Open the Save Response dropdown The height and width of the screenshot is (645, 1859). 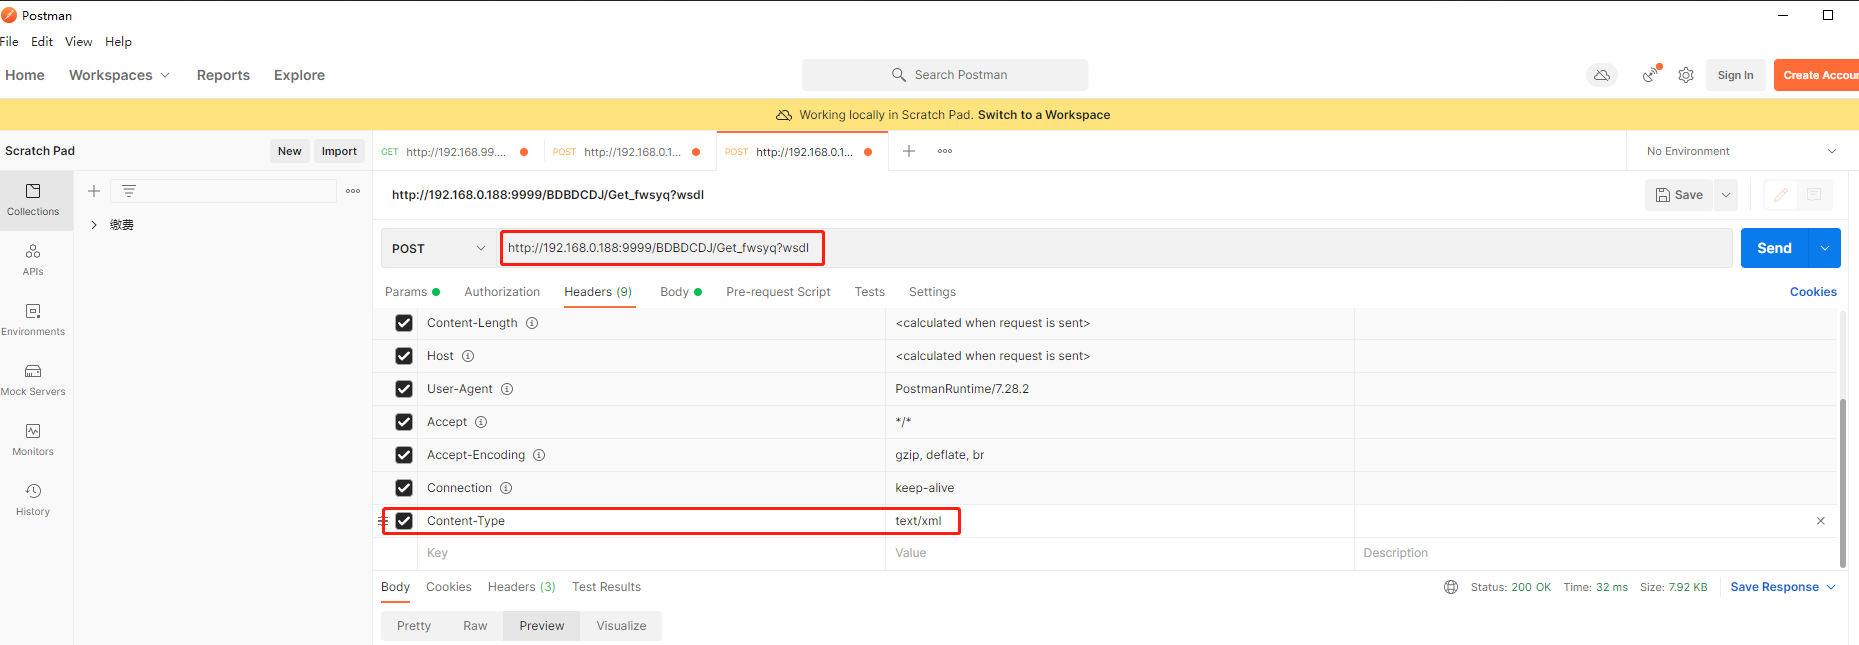tap(1783, 587)
